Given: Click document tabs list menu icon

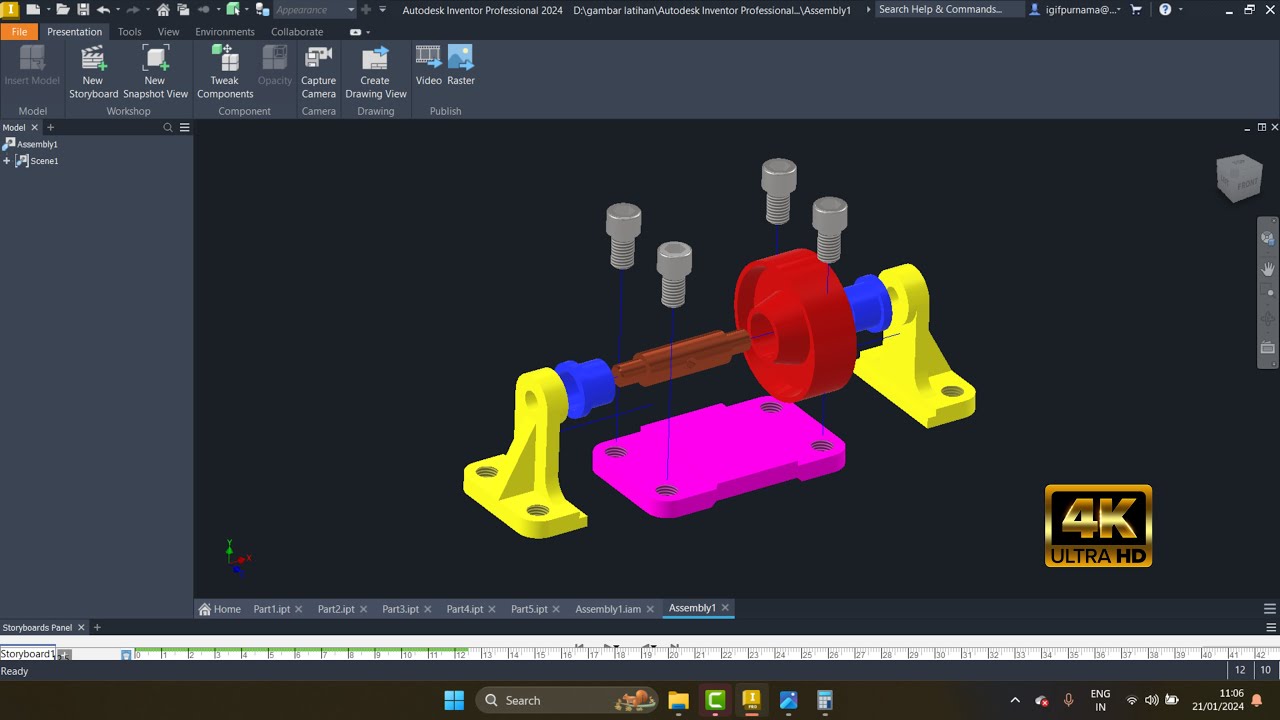Looking at the screenshot, I should pos(1270,608).
